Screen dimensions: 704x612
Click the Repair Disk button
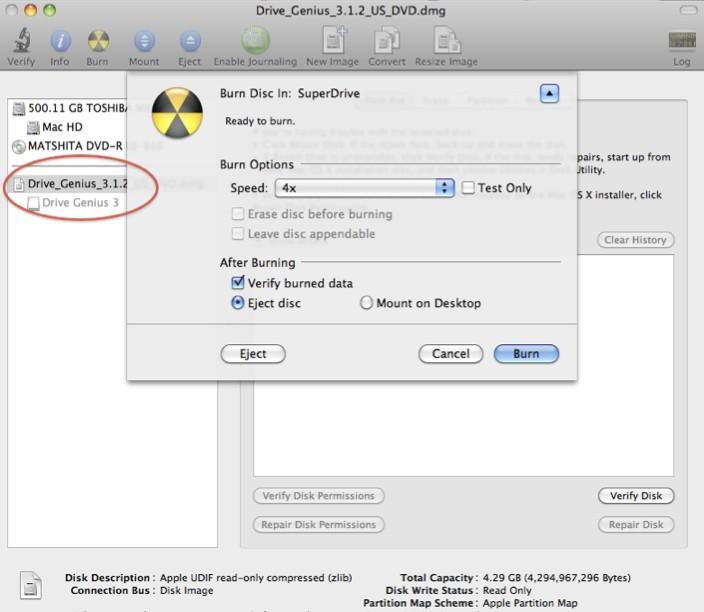pos(636,524)
